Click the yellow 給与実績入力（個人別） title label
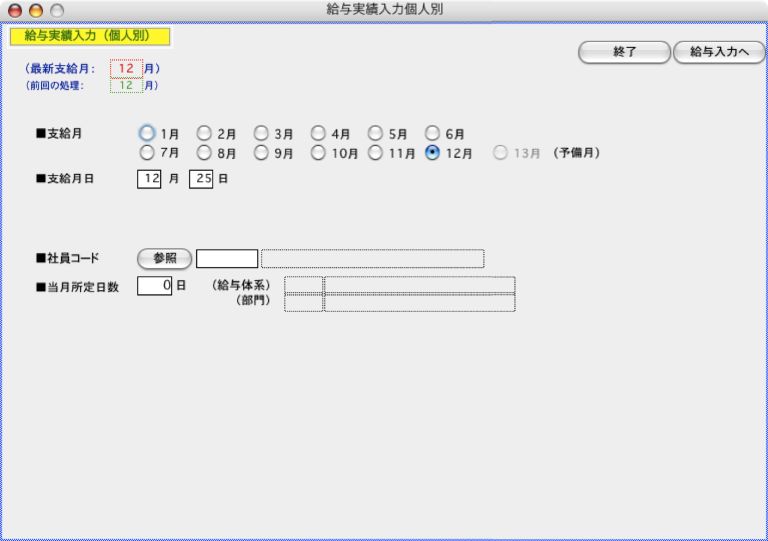Screen dimensions: 768x541 pos(89,36)
